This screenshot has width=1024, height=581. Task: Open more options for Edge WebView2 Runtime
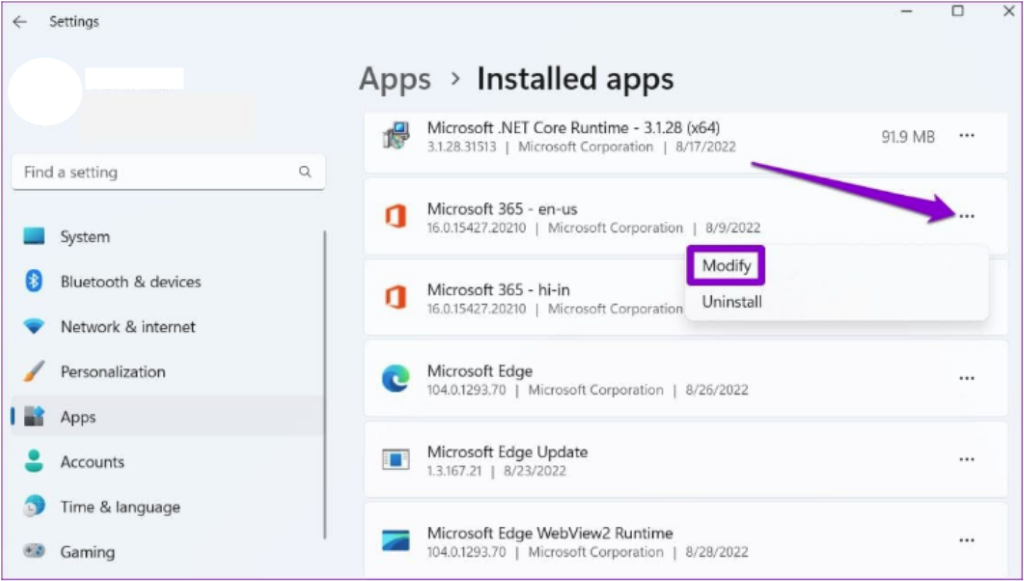pos(967,541)
